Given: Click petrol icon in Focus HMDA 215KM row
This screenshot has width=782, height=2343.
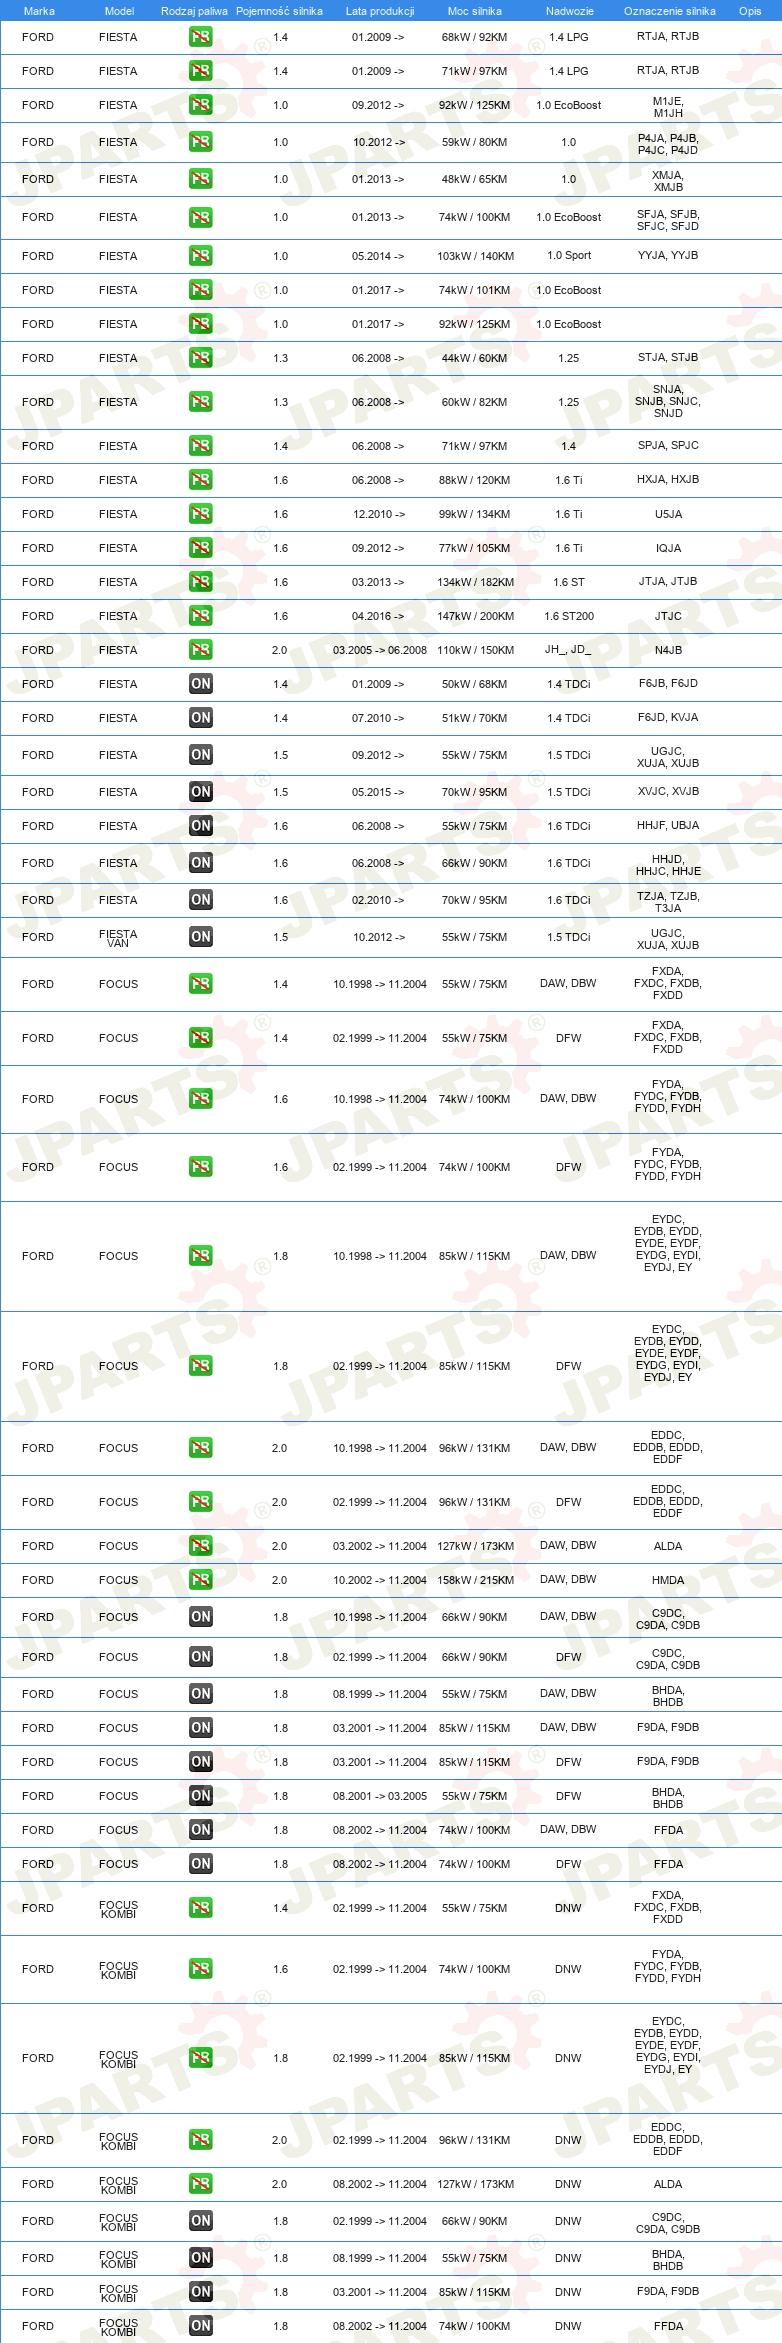Looking at the screenshot, I should pos(201,1580).
